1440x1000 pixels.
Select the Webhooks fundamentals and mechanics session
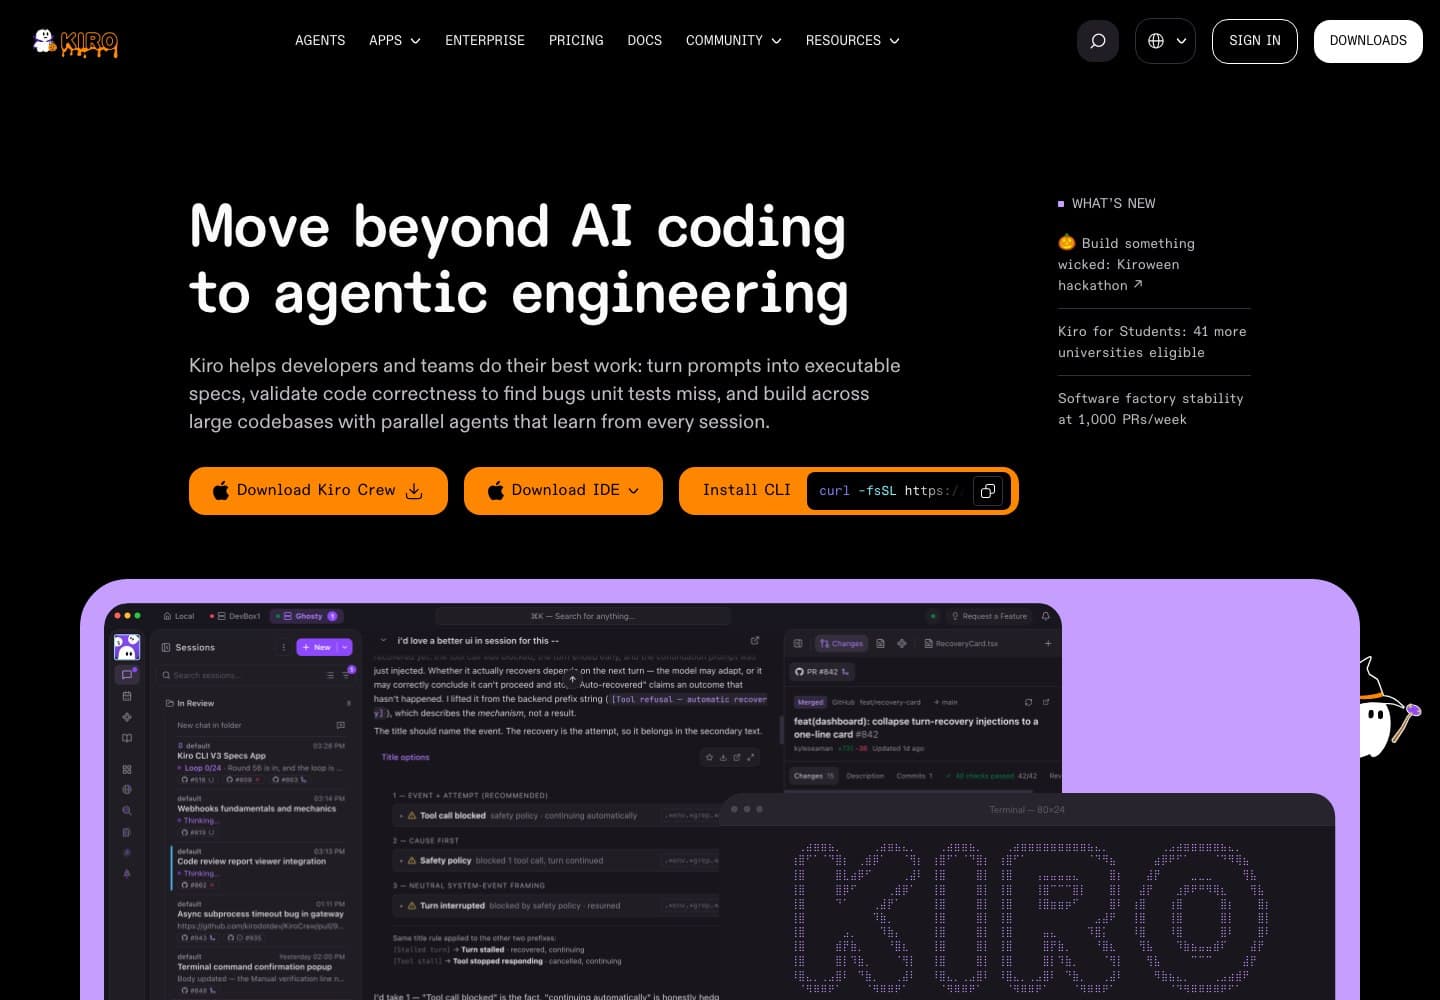[x=258, y=815]
